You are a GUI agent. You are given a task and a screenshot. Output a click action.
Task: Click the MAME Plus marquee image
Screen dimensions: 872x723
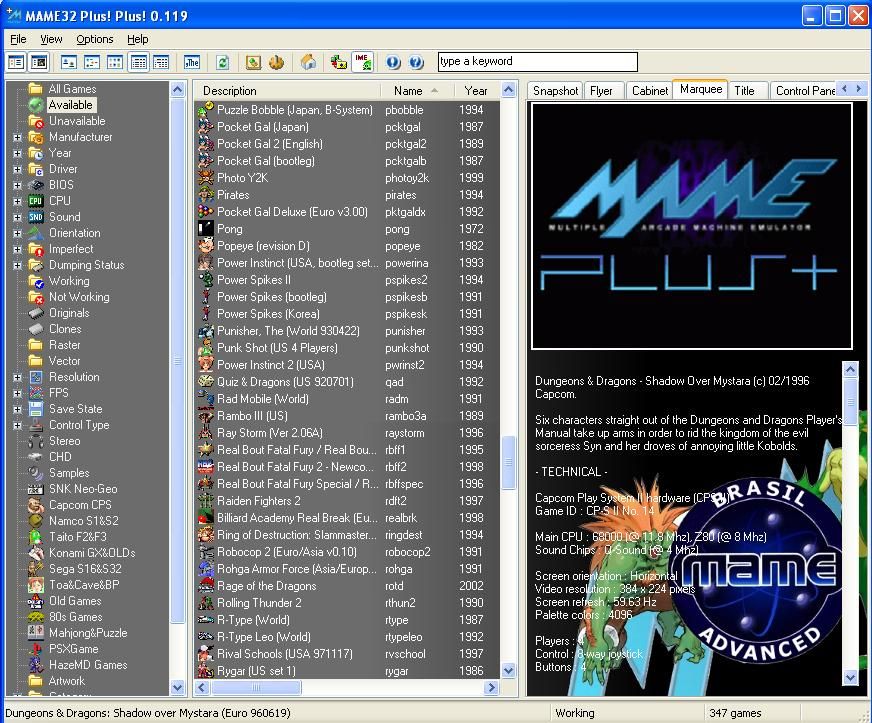[692, 226]
